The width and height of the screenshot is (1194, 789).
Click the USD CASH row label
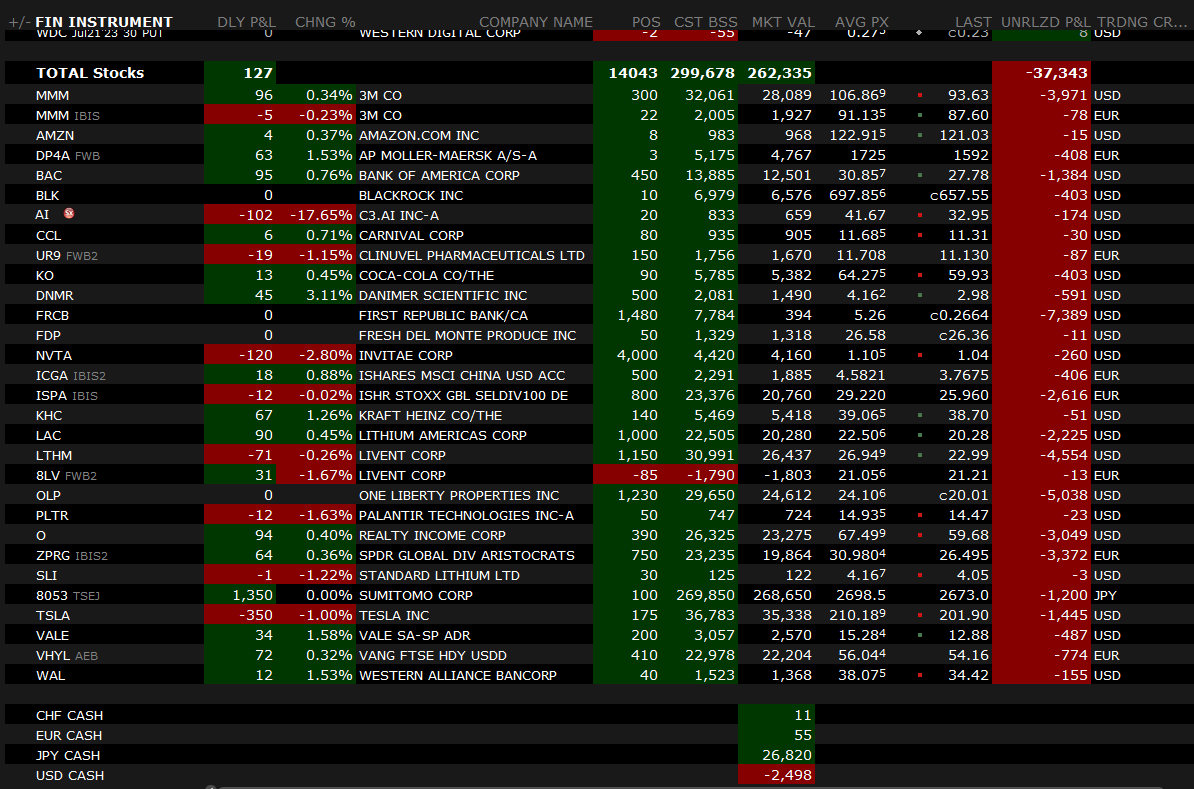coord(69,775)
